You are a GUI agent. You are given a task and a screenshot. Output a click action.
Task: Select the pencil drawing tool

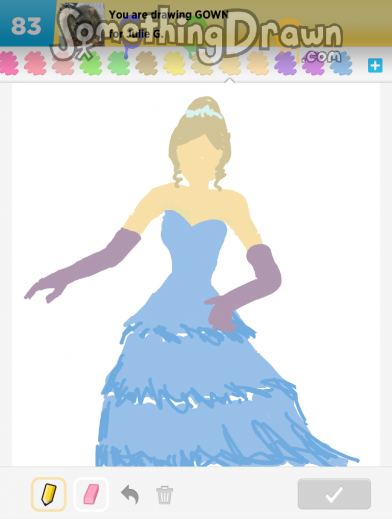(x=49, y=494)
